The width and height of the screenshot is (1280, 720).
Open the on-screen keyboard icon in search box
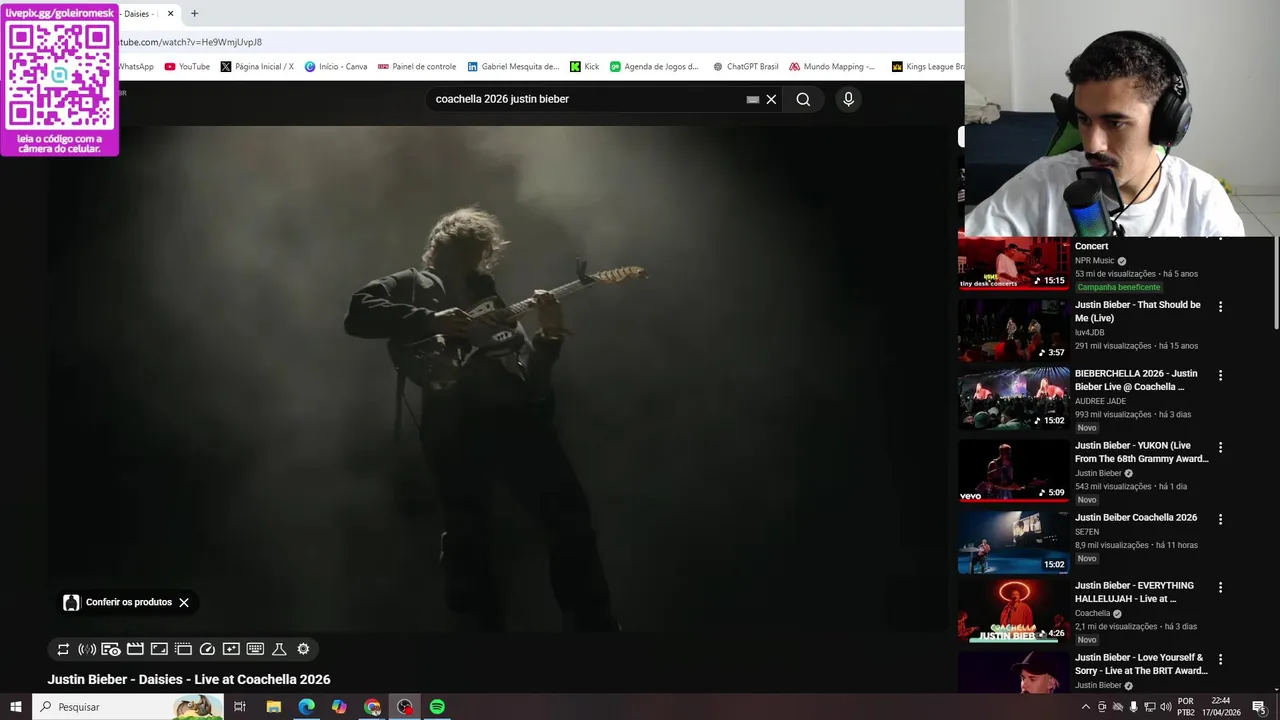753,99
